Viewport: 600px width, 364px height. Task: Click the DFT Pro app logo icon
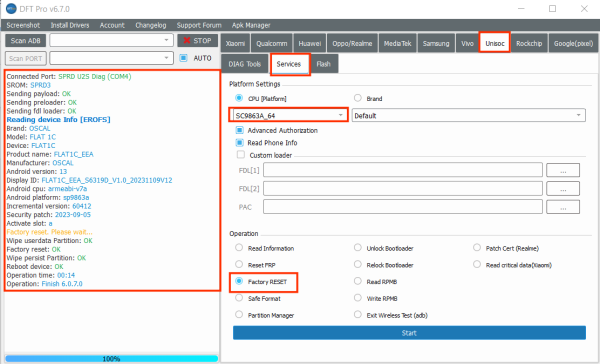click(11, 9)
